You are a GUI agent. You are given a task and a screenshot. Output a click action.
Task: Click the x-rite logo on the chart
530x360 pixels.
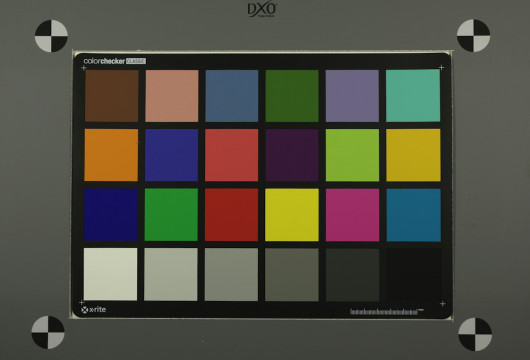[x=94, y=310]
